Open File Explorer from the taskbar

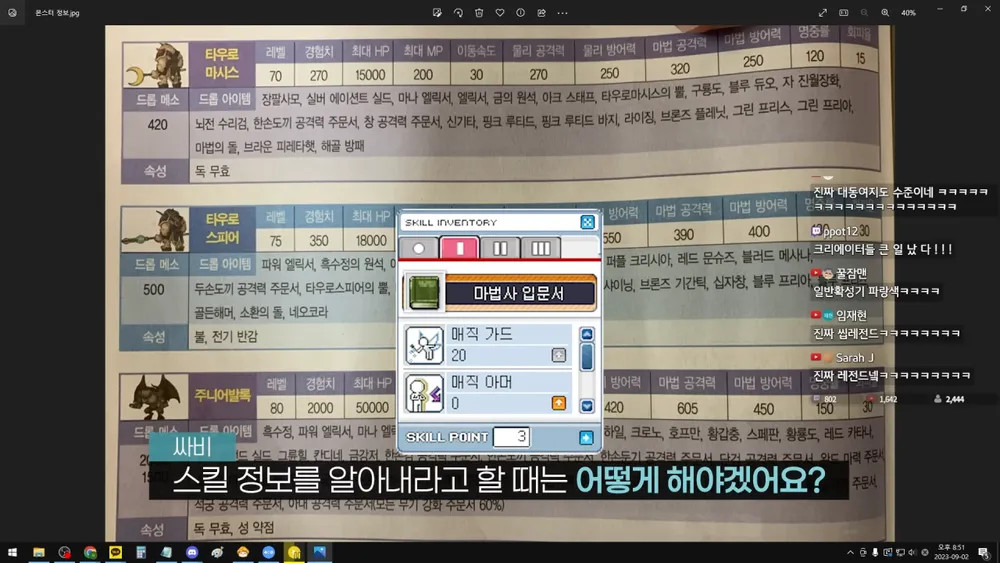39,552
